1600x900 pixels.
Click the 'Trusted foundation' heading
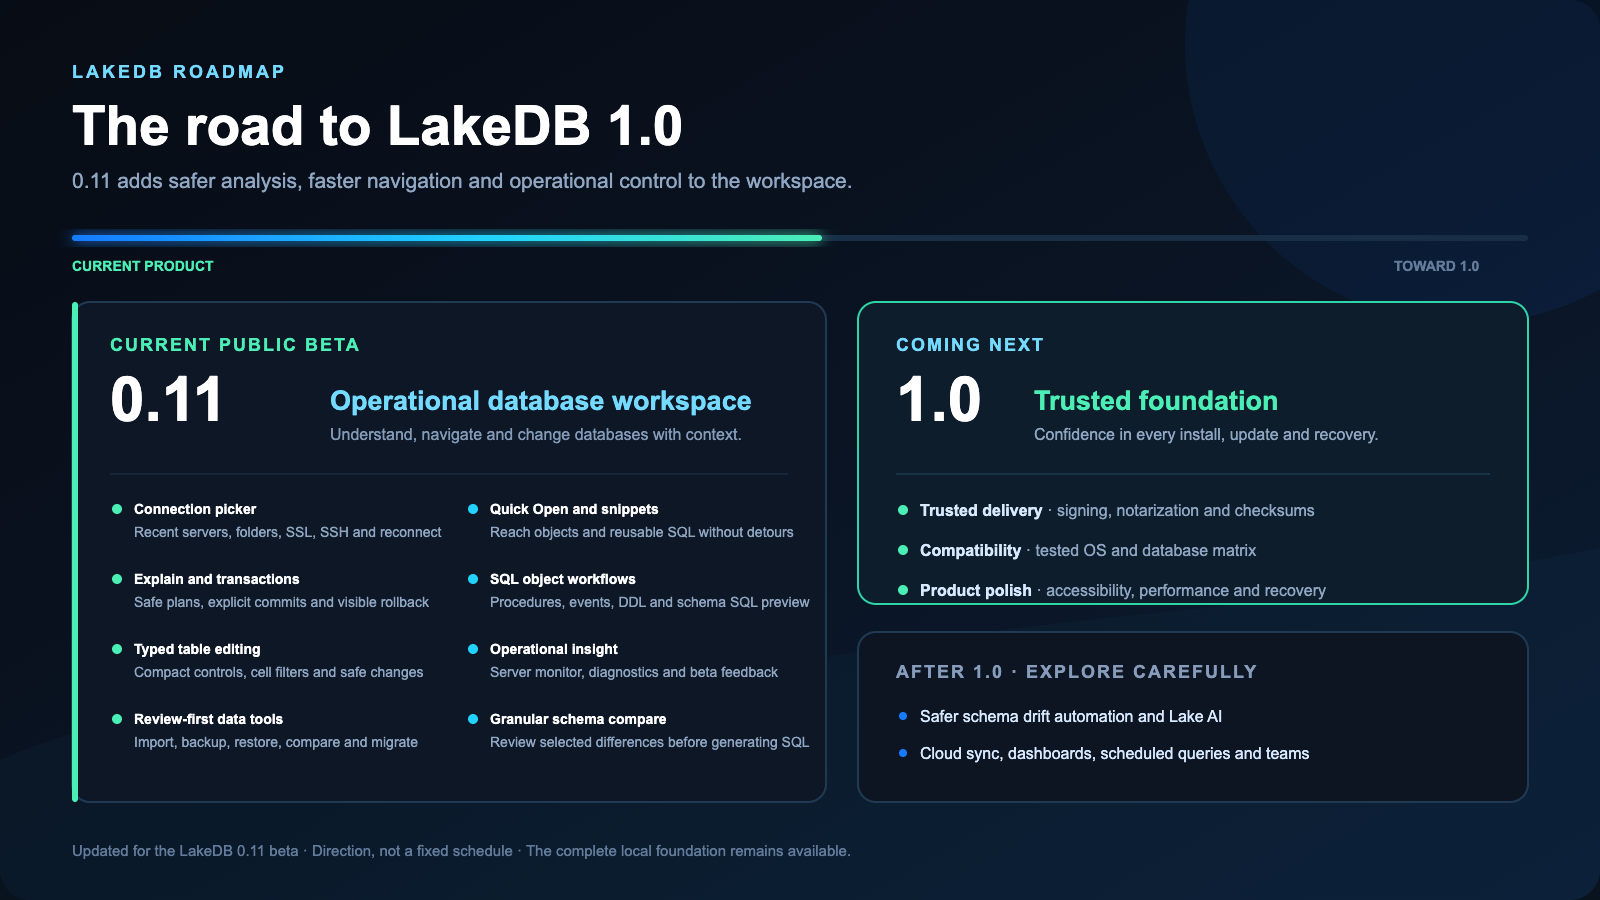pos(1156,401)
